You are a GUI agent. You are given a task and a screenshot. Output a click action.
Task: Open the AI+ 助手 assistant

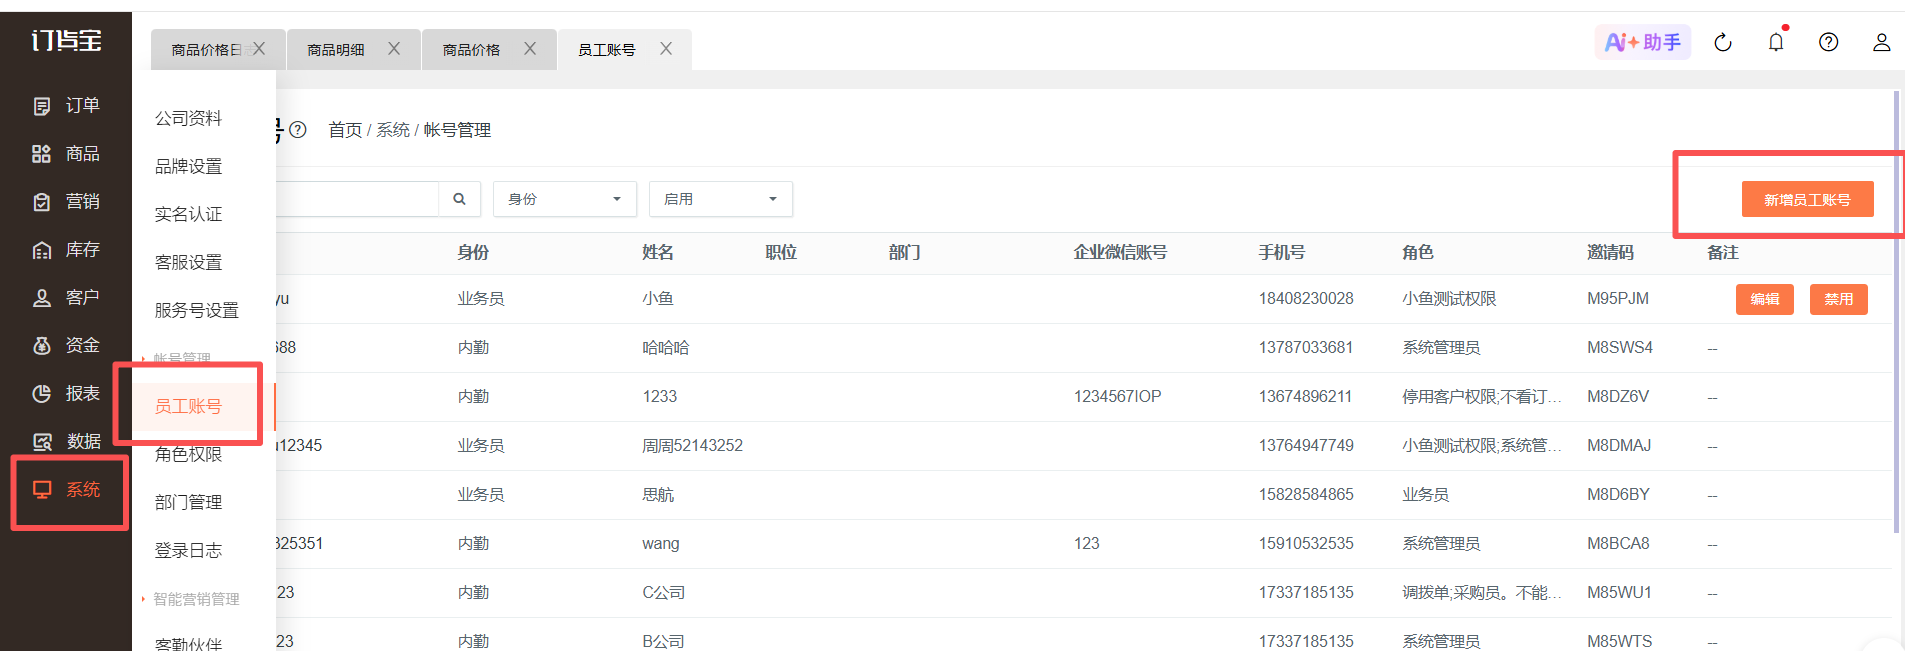coord(1642,42)
